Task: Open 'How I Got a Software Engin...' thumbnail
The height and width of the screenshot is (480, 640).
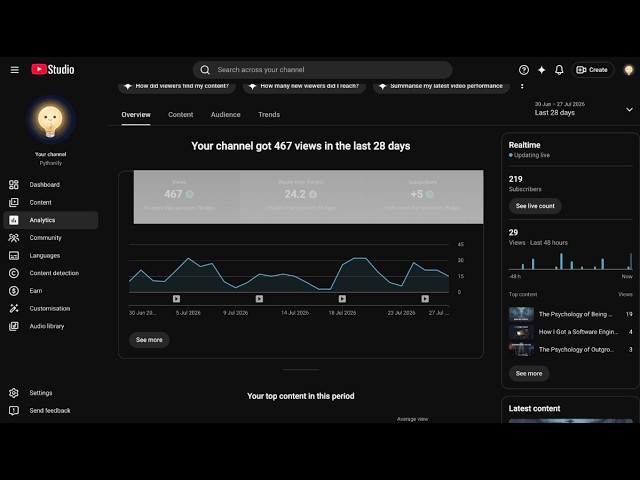Action: 521,332
